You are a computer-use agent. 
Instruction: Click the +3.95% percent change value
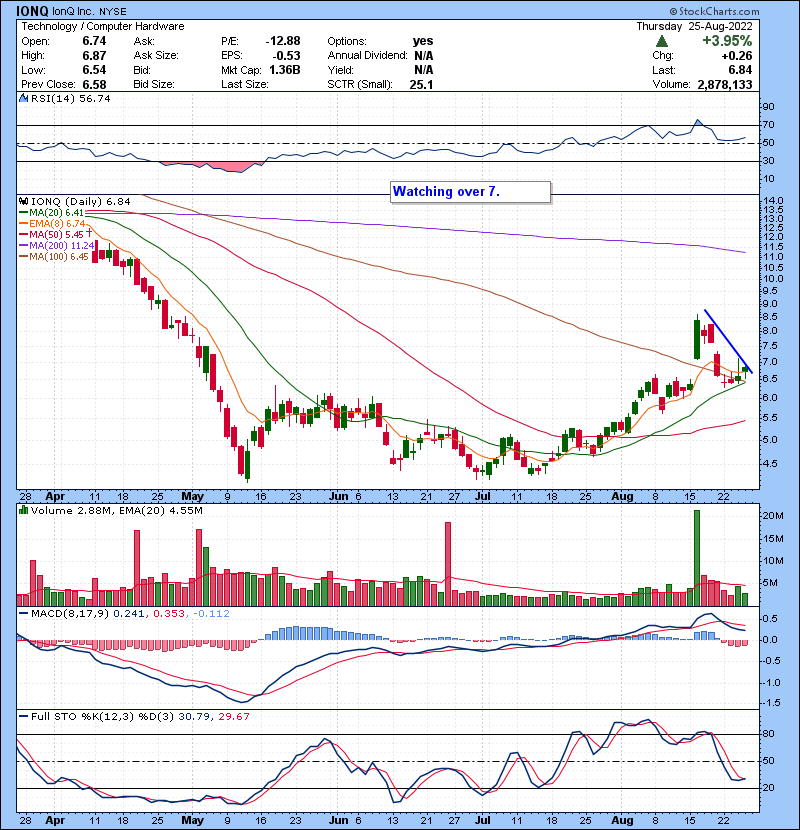coord(727,41)
